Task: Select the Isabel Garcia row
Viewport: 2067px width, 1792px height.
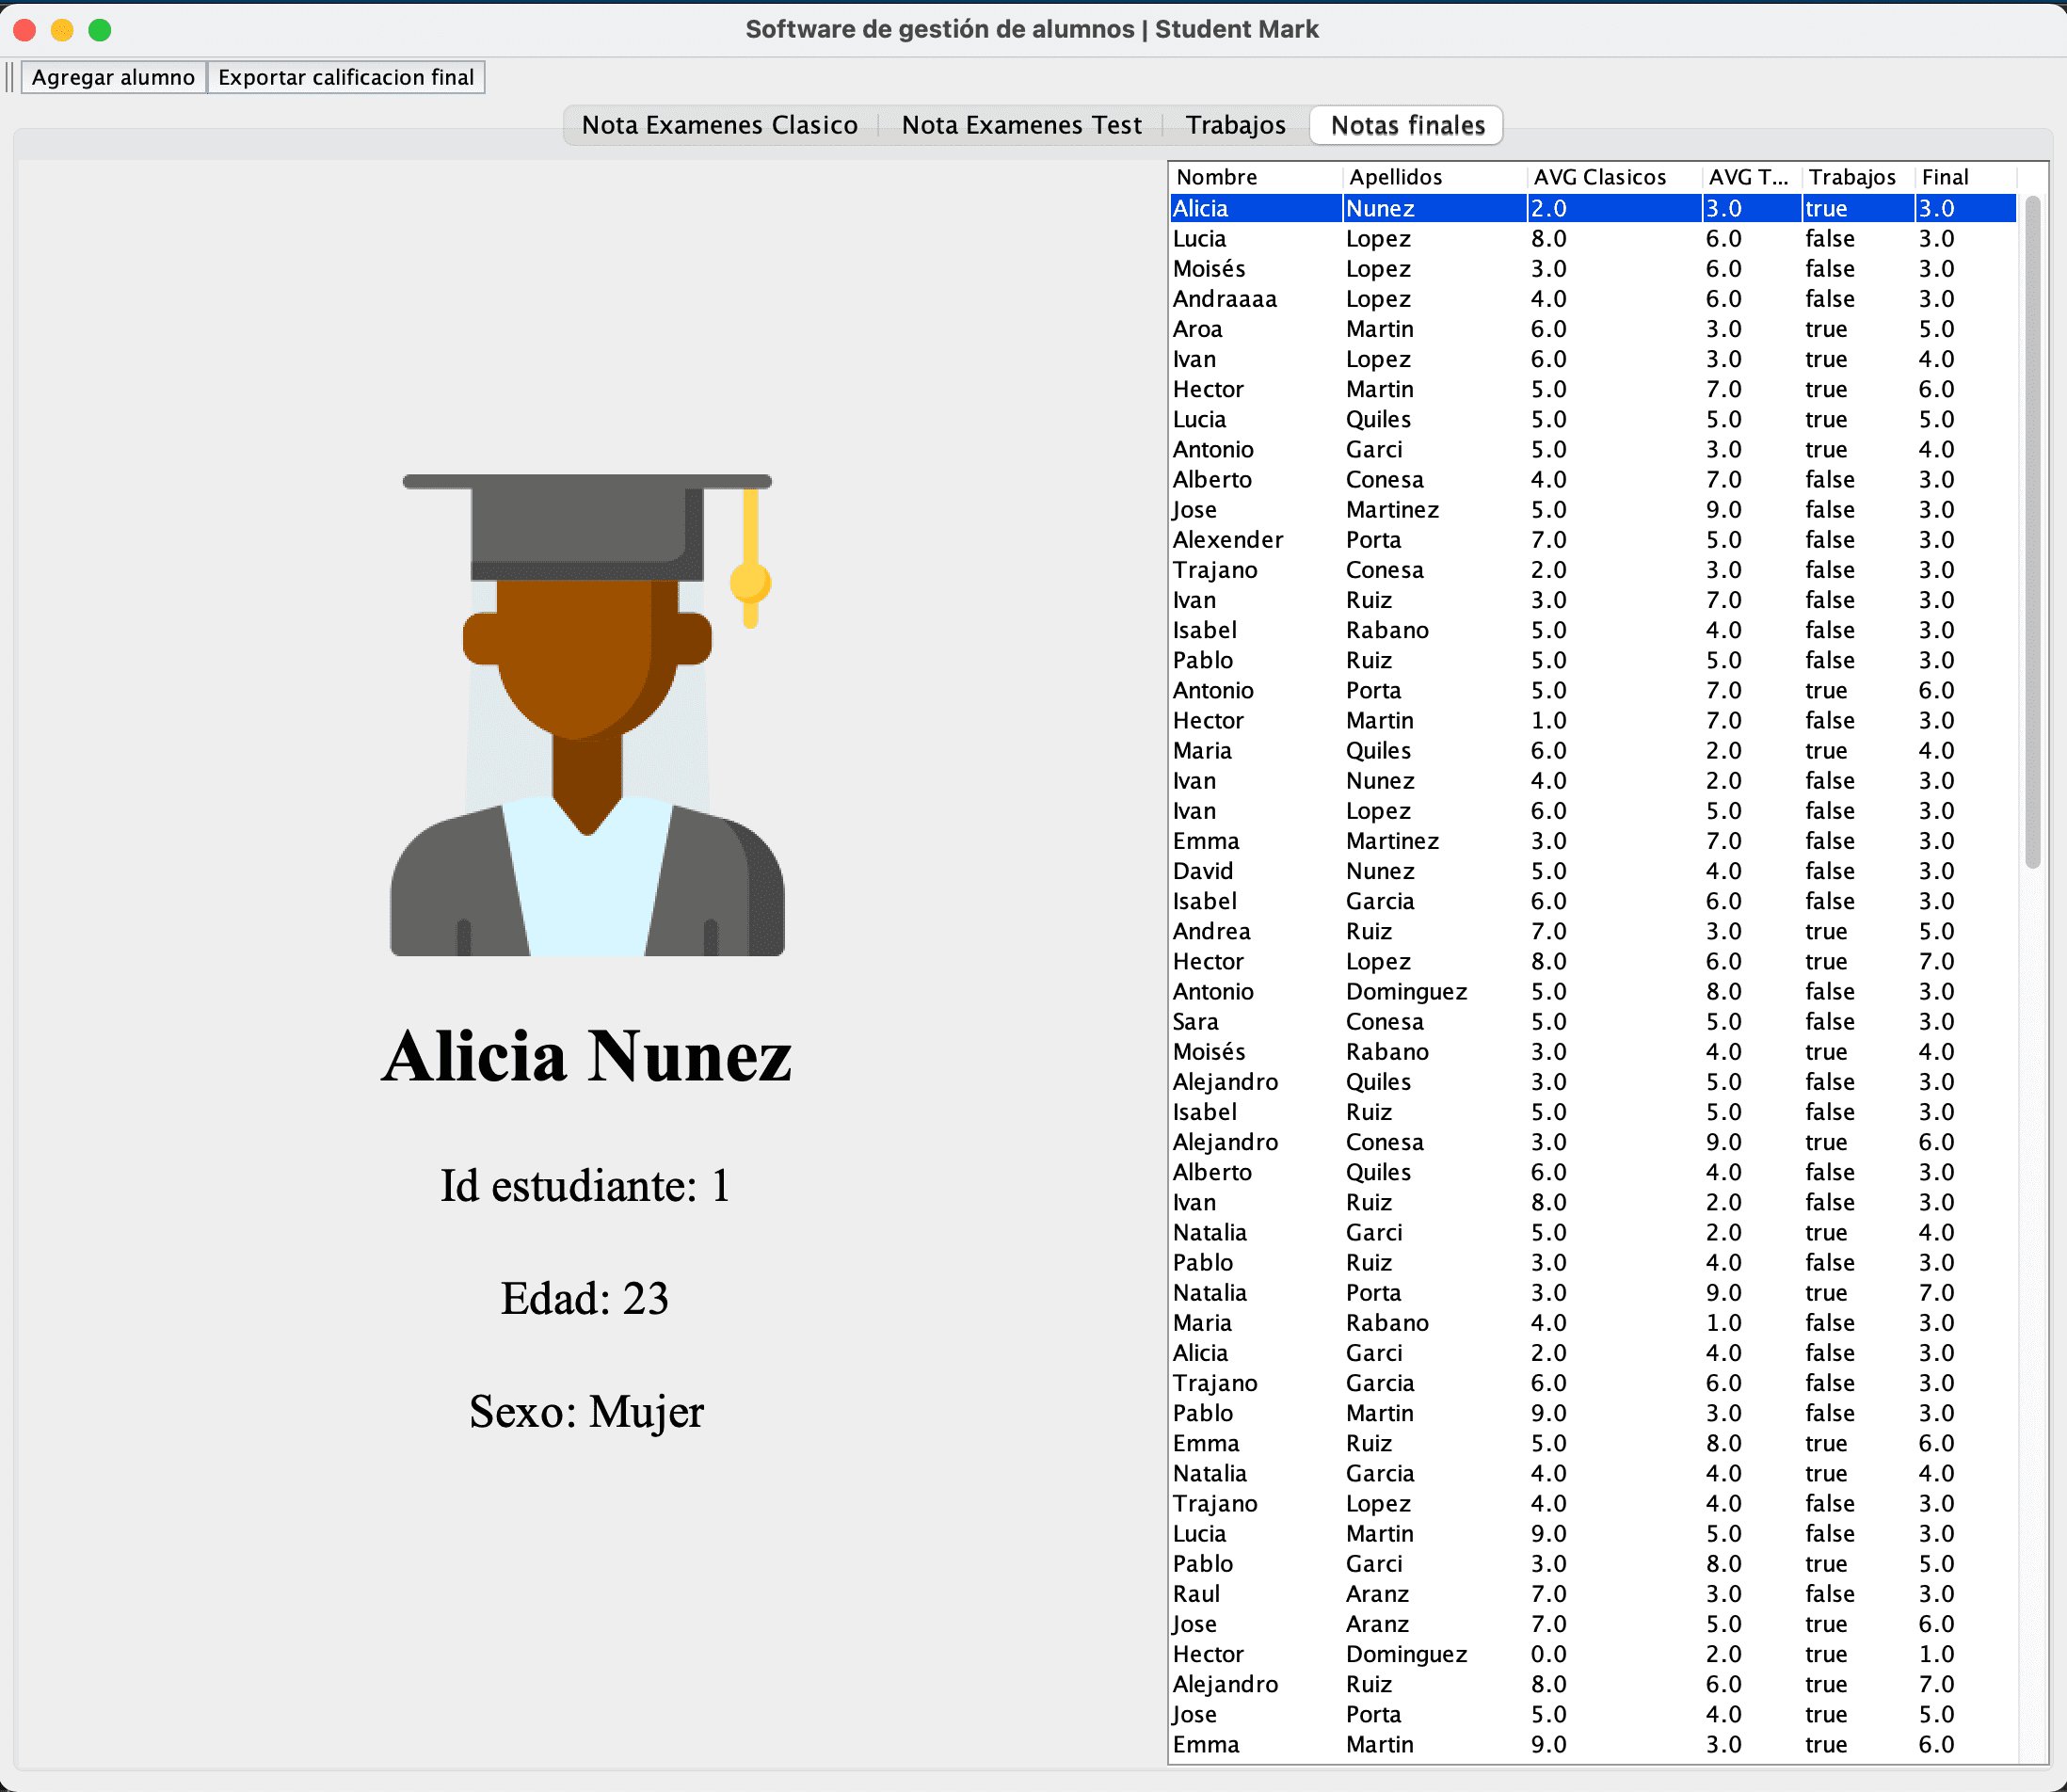Action: 1593,901
